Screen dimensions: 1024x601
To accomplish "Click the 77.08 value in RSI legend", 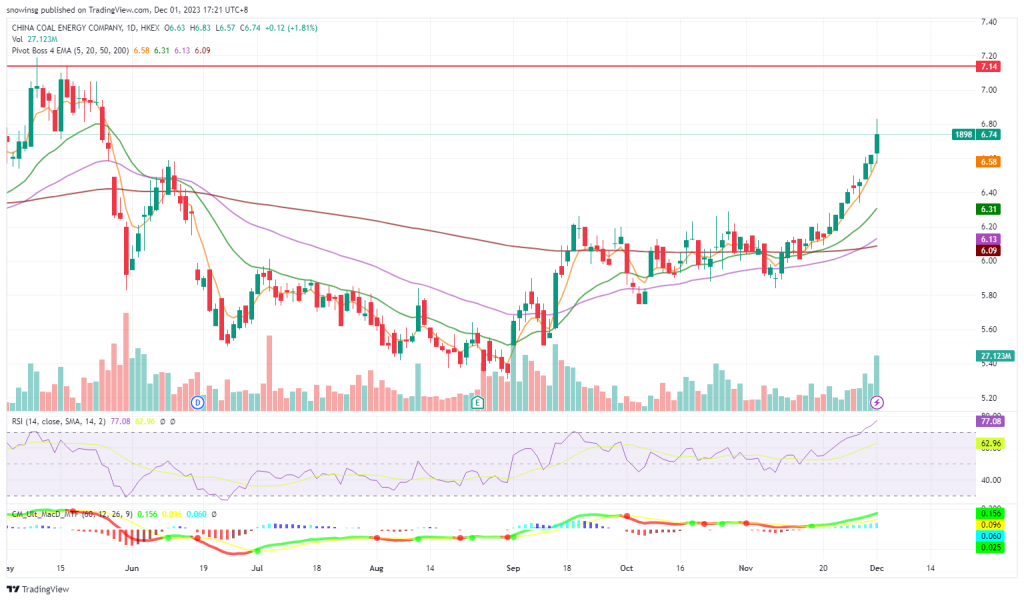I will [120, 421].
